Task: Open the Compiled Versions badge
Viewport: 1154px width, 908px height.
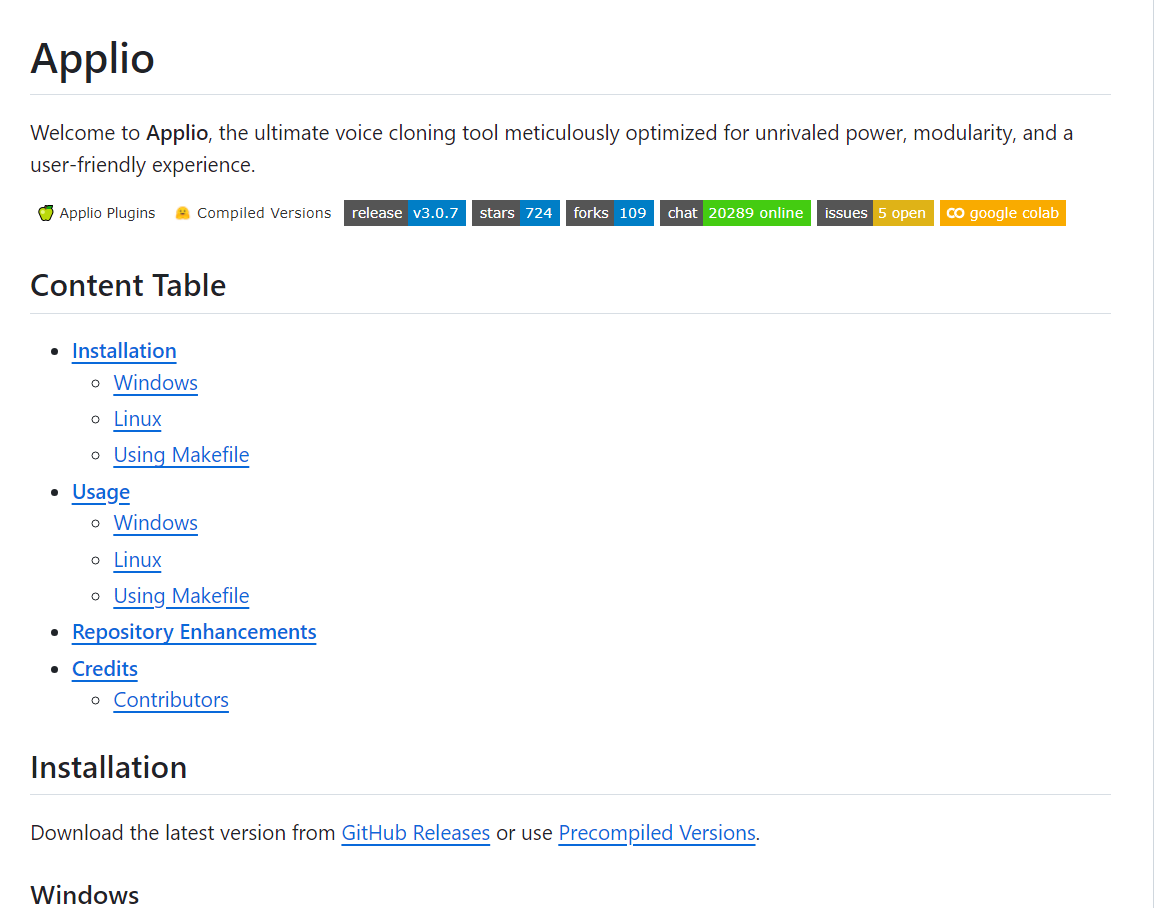Action: pos(252,213)
